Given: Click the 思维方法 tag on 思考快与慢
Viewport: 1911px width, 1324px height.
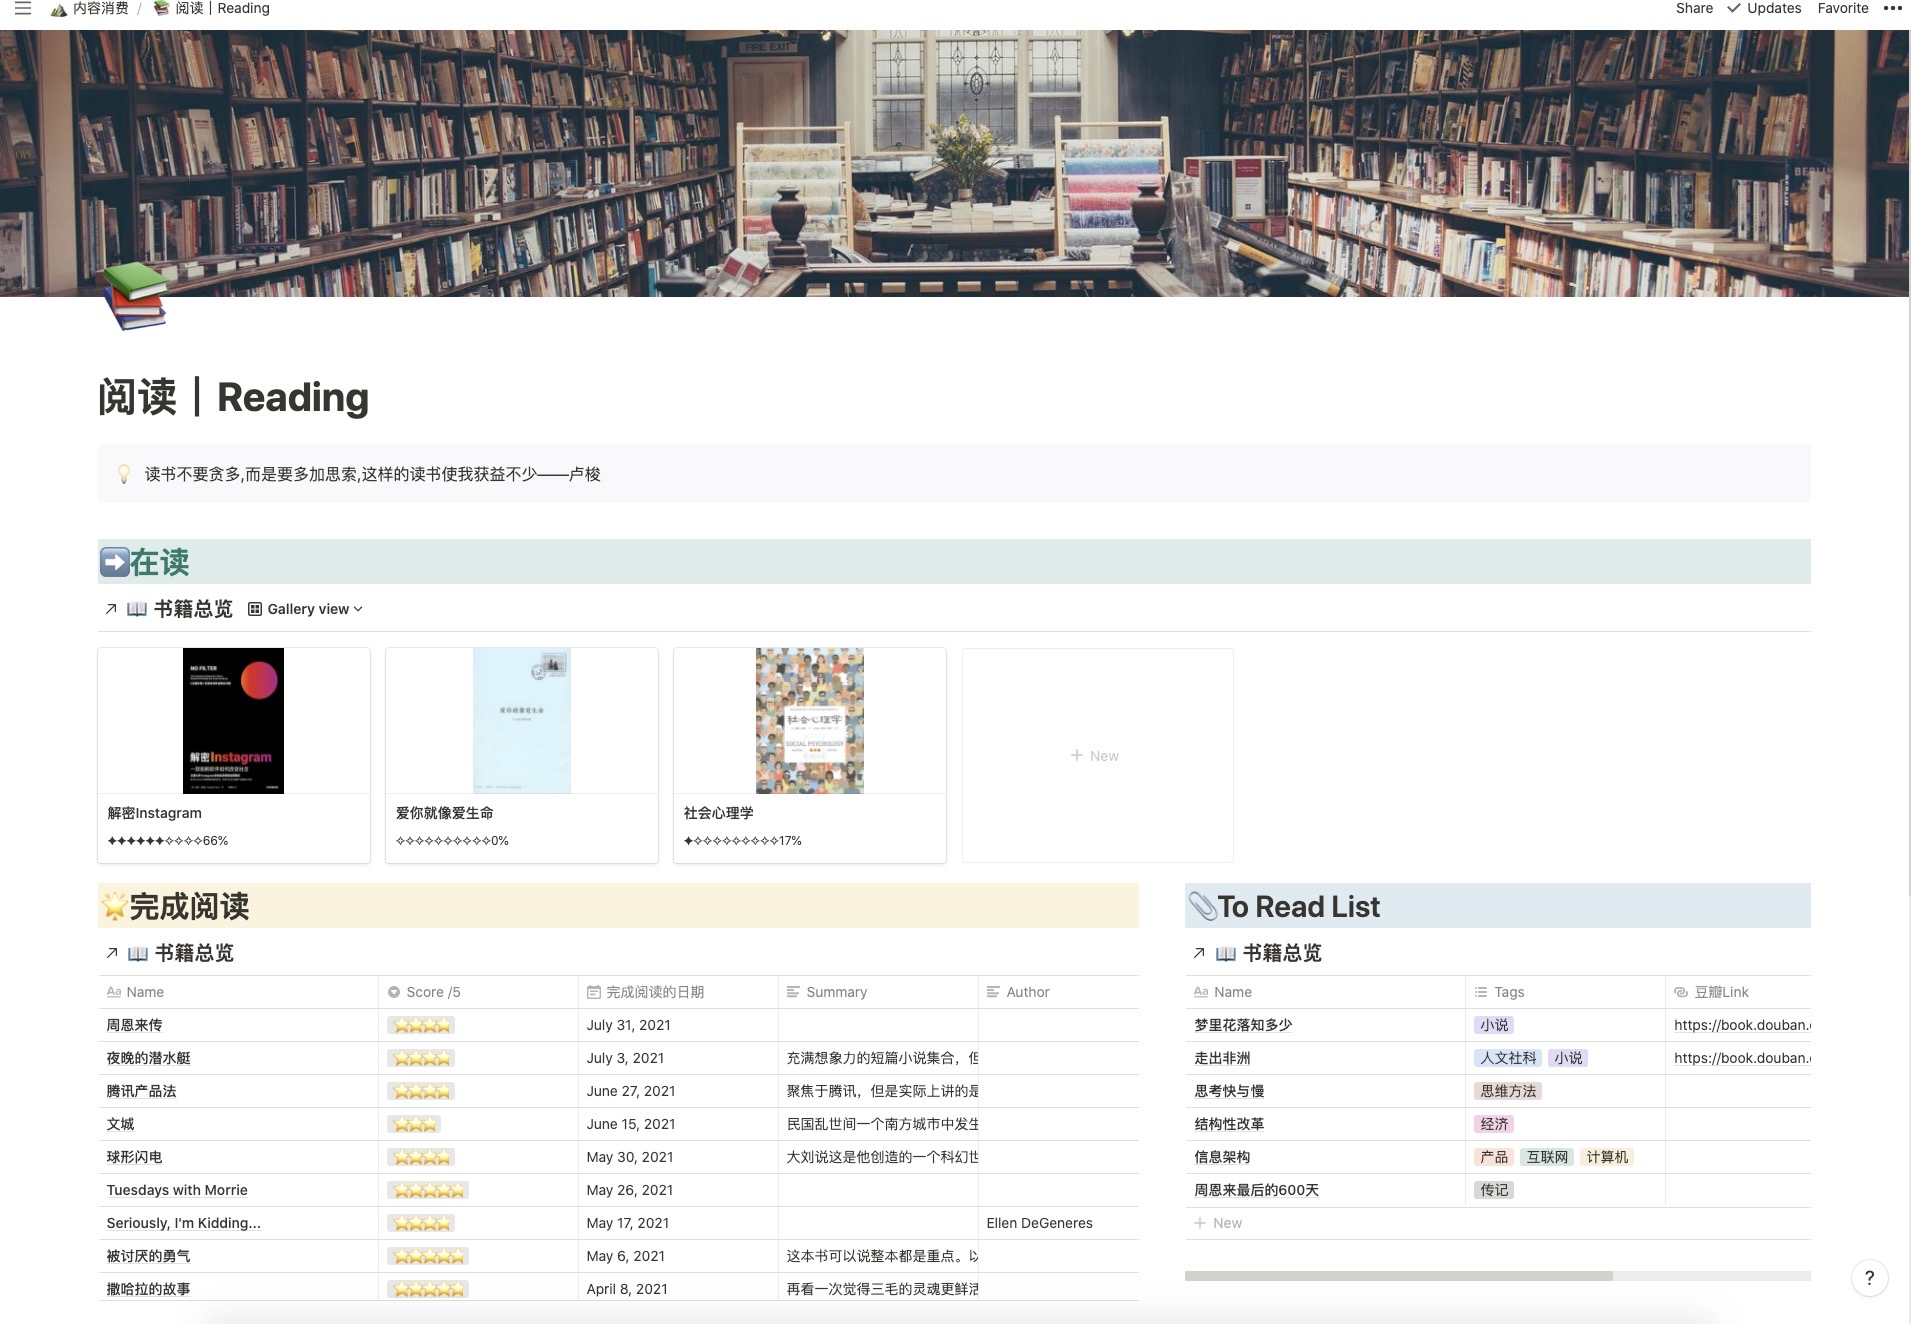Looking at the screenshot, I should (x=1508, y=1091).
